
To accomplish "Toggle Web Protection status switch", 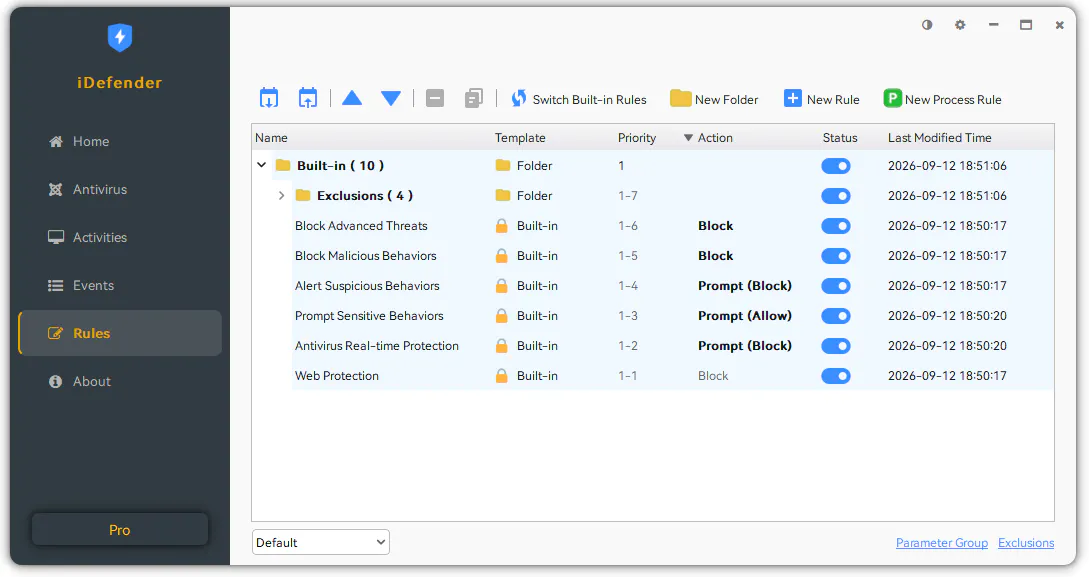I will 836,376.
